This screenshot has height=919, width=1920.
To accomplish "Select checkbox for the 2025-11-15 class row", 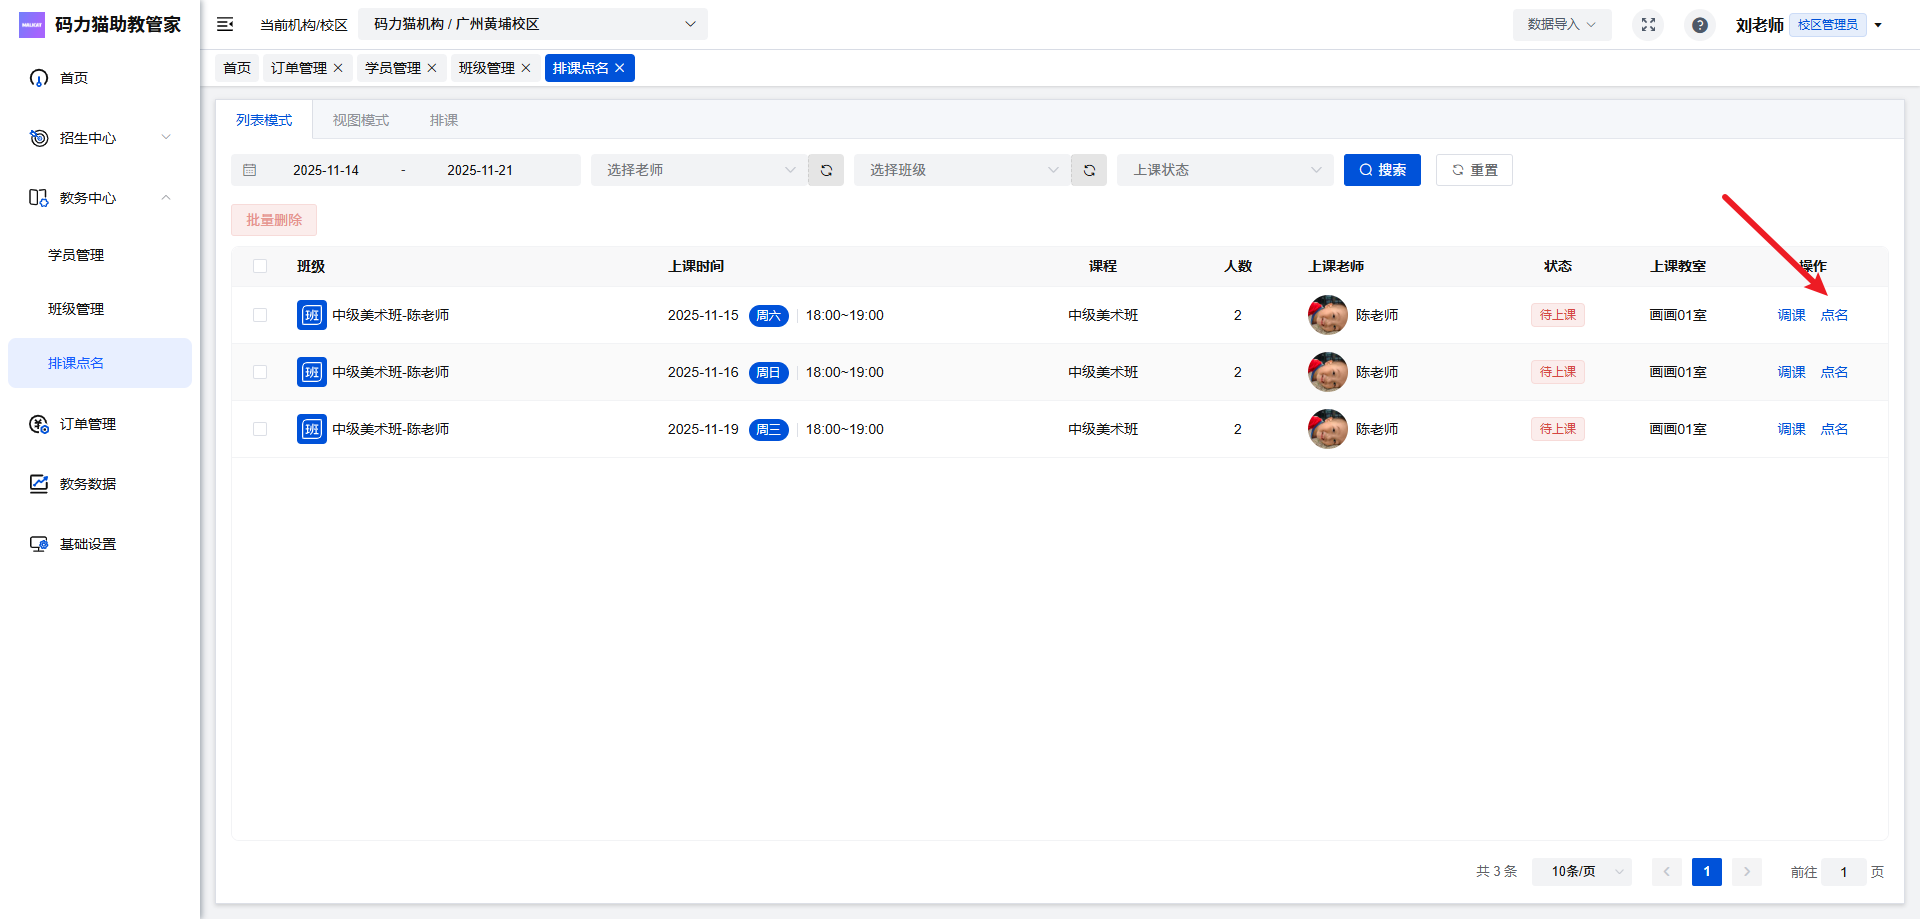I will click(260, 315).
